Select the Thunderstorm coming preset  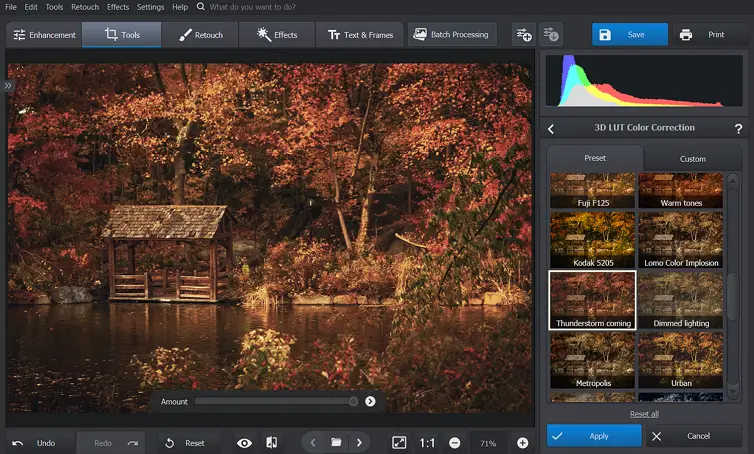pyautogui.click(x=592, y=300)
